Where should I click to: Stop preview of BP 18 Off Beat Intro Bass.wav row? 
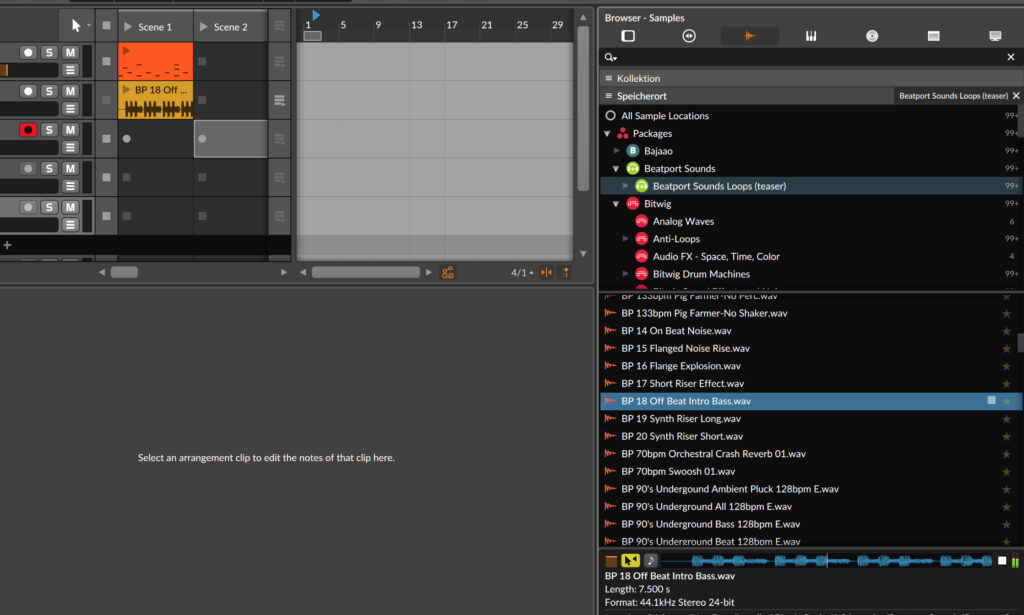(991, 400)
